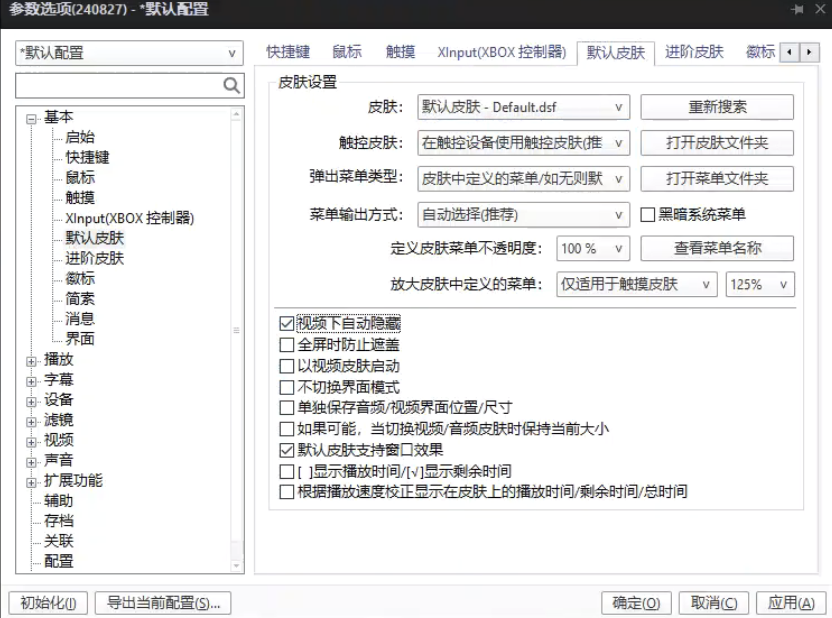The height and width of the screenshot is (618, 832).
Task: Check 不切换界面模式 box
Action: tap(287, 387)
